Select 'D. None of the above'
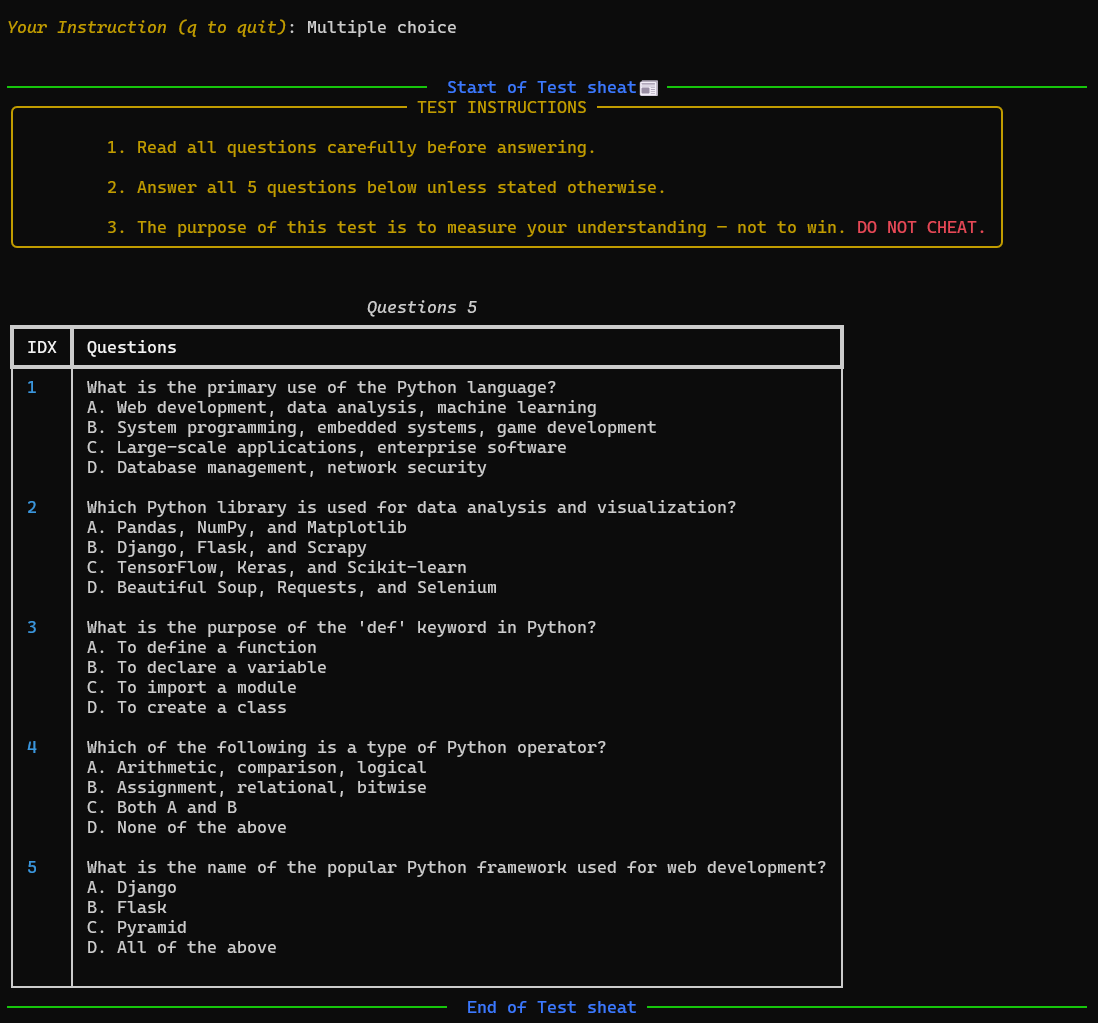 (186, 828)
